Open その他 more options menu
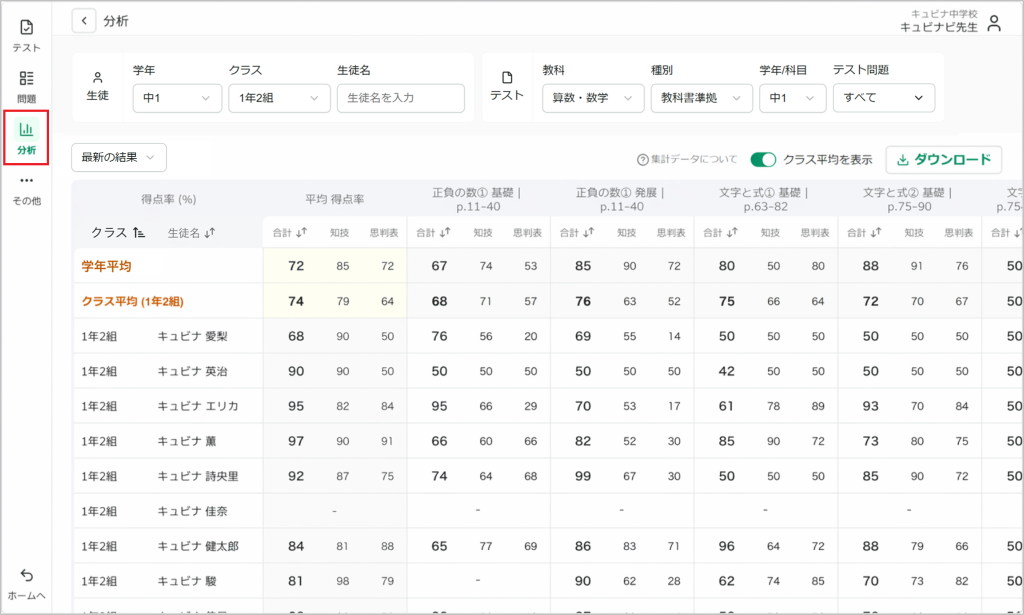The image size is (1024, 615). [26, 190]
